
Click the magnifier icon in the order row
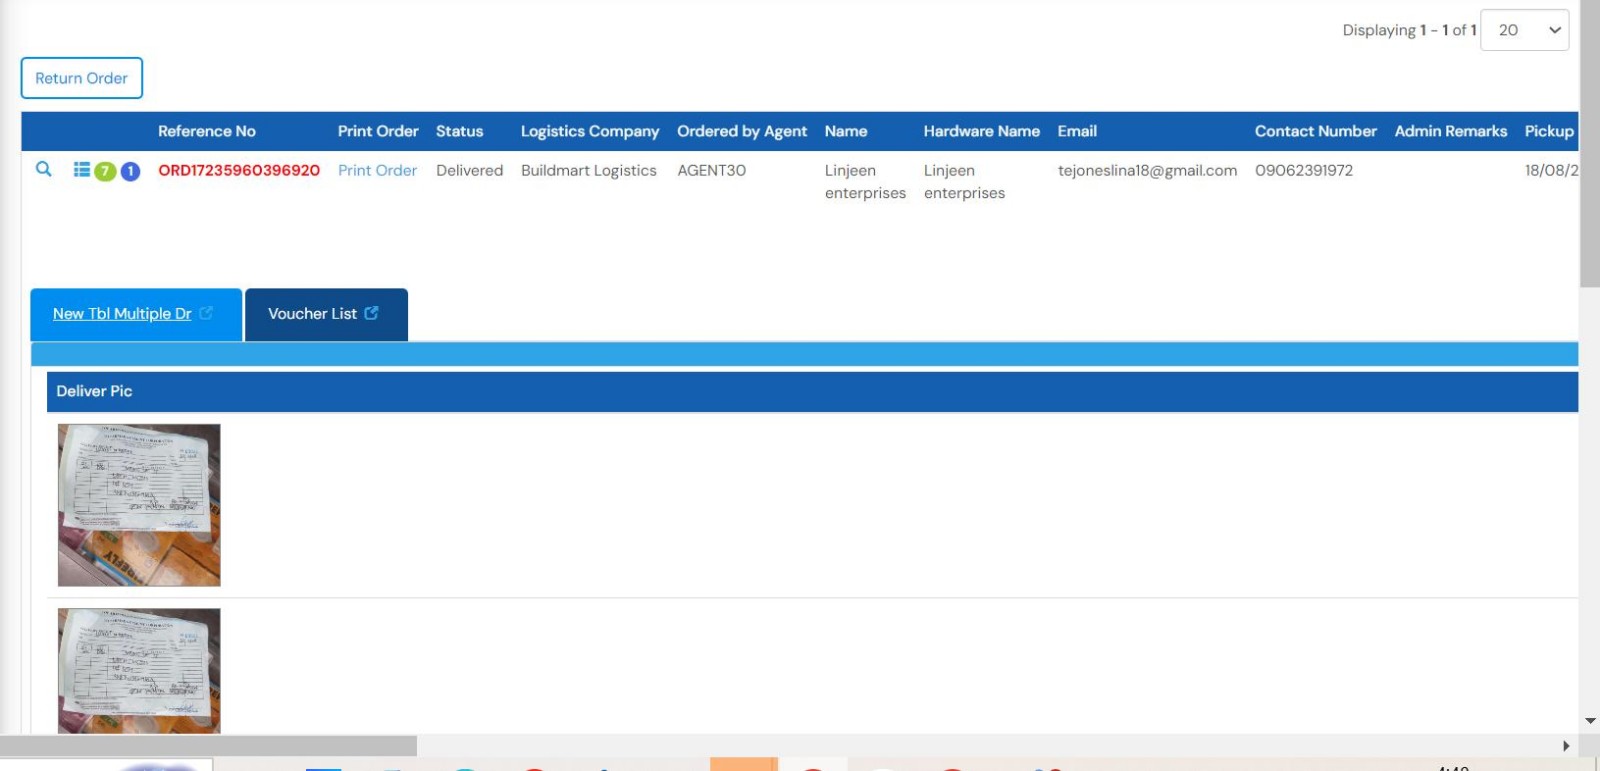pyautogui.click(x=43, y=169)
